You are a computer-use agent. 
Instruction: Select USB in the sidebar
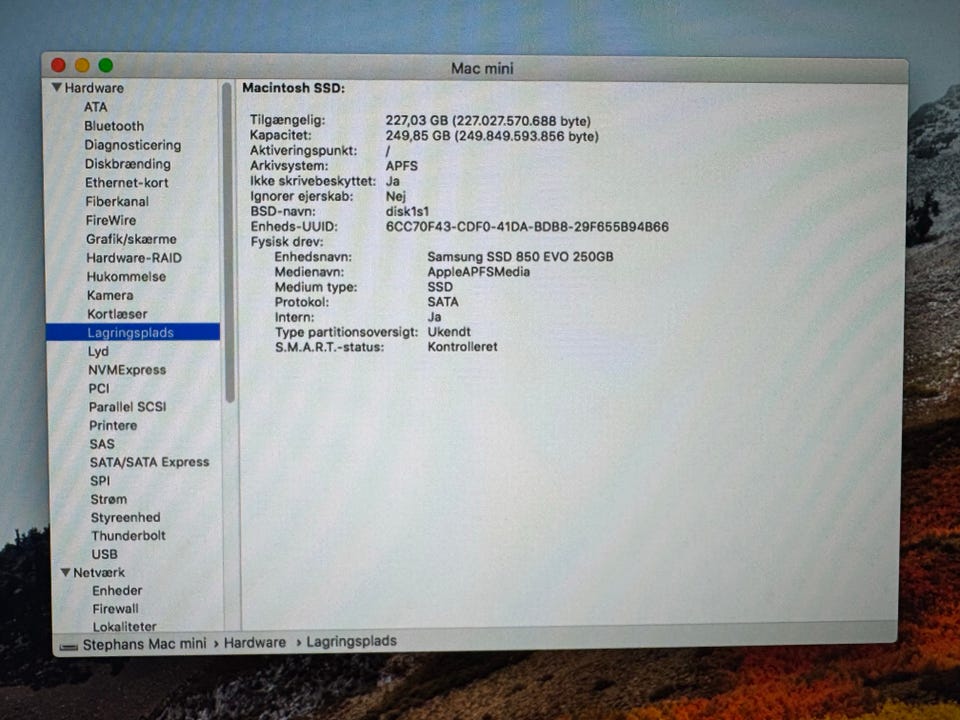pyautogui.click(x=104, y=554)
